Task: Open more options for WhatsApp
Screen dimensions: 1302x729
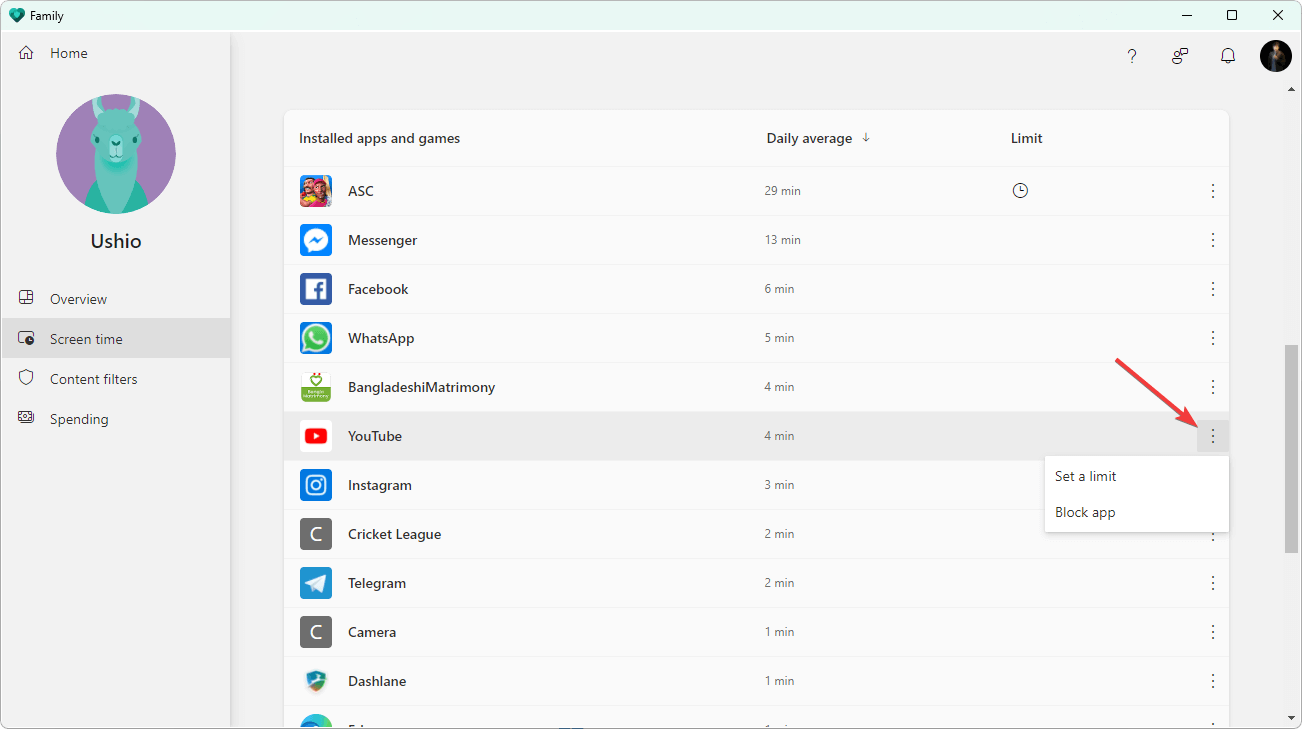Action: pos(1213,338)
